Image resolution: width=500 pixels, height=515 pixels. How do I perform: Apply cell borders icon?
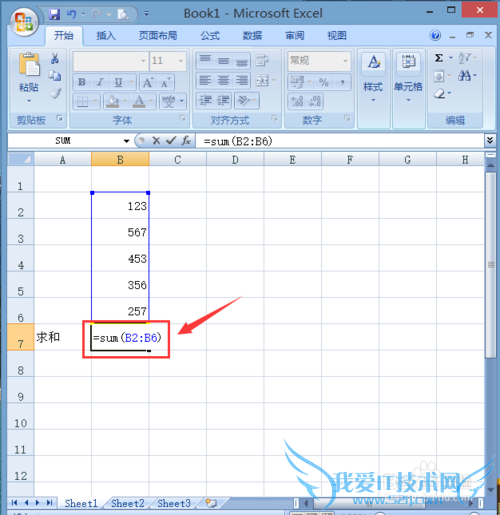[x=82, y=101]
